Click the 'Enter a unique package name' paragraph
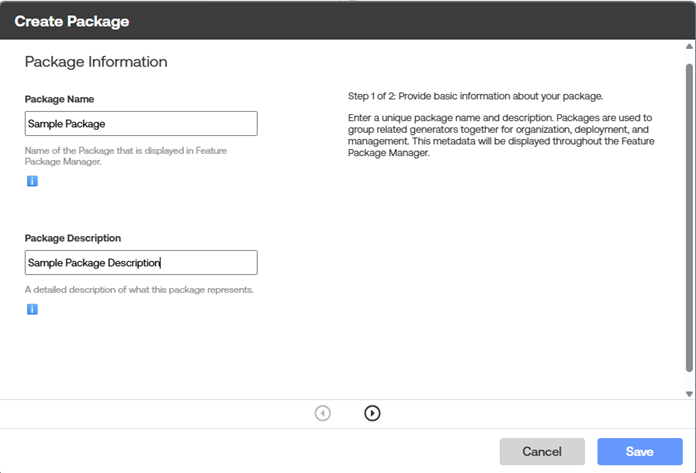Image resolution: width=696 pixels, height=473 pixels. 501,135
